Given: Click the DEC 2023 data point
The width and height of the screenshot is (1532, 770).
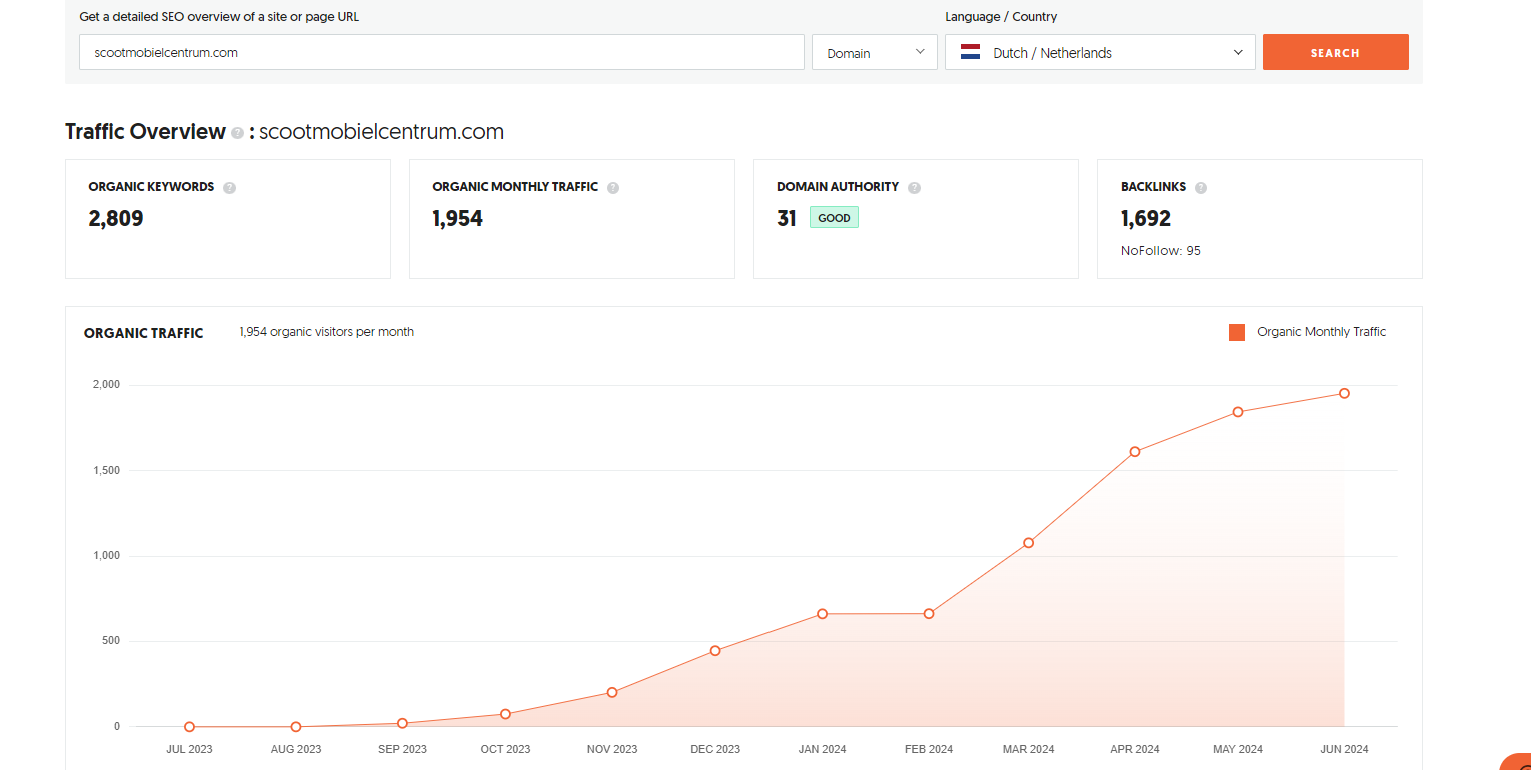Looking at the screenshot, I should point(715,651).
